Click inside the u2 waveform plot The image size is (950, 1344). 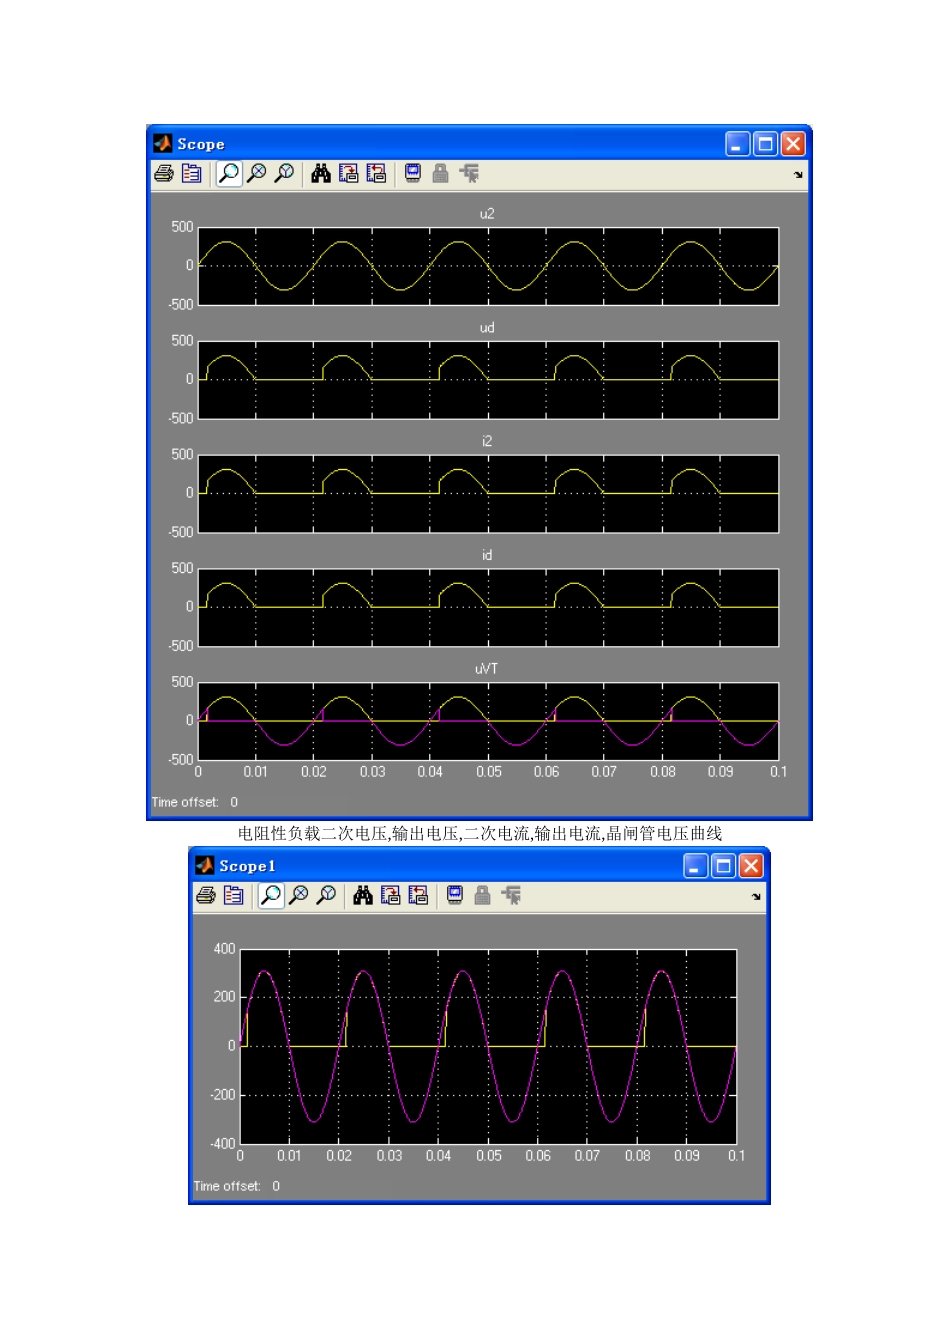point(488,266)
